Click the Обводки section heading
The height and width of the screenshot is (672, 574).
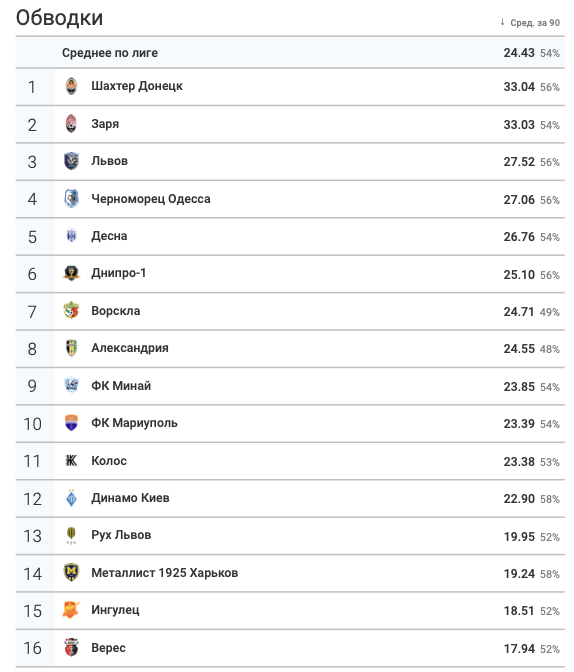click(60, 18)
